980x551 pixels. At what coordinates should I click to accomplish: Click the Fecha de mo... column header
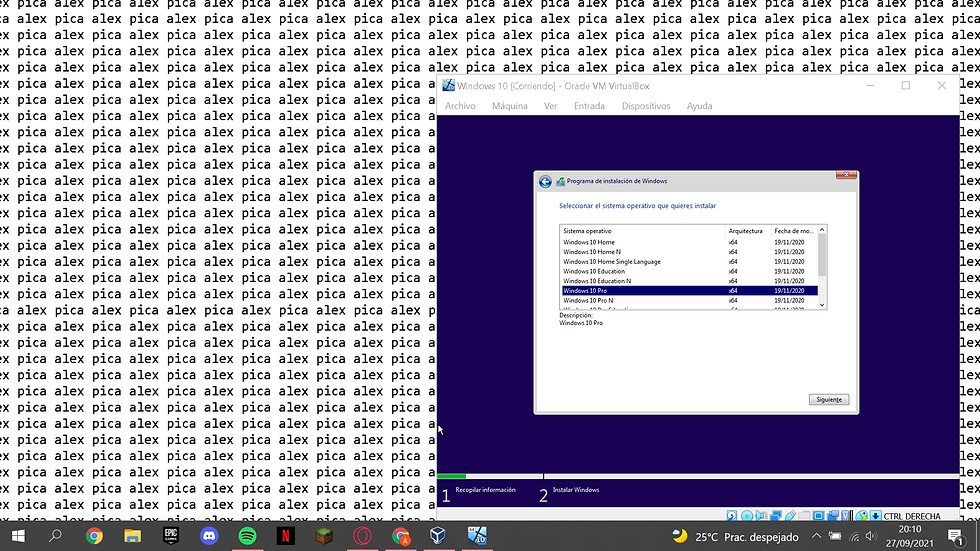coord(794,231)
